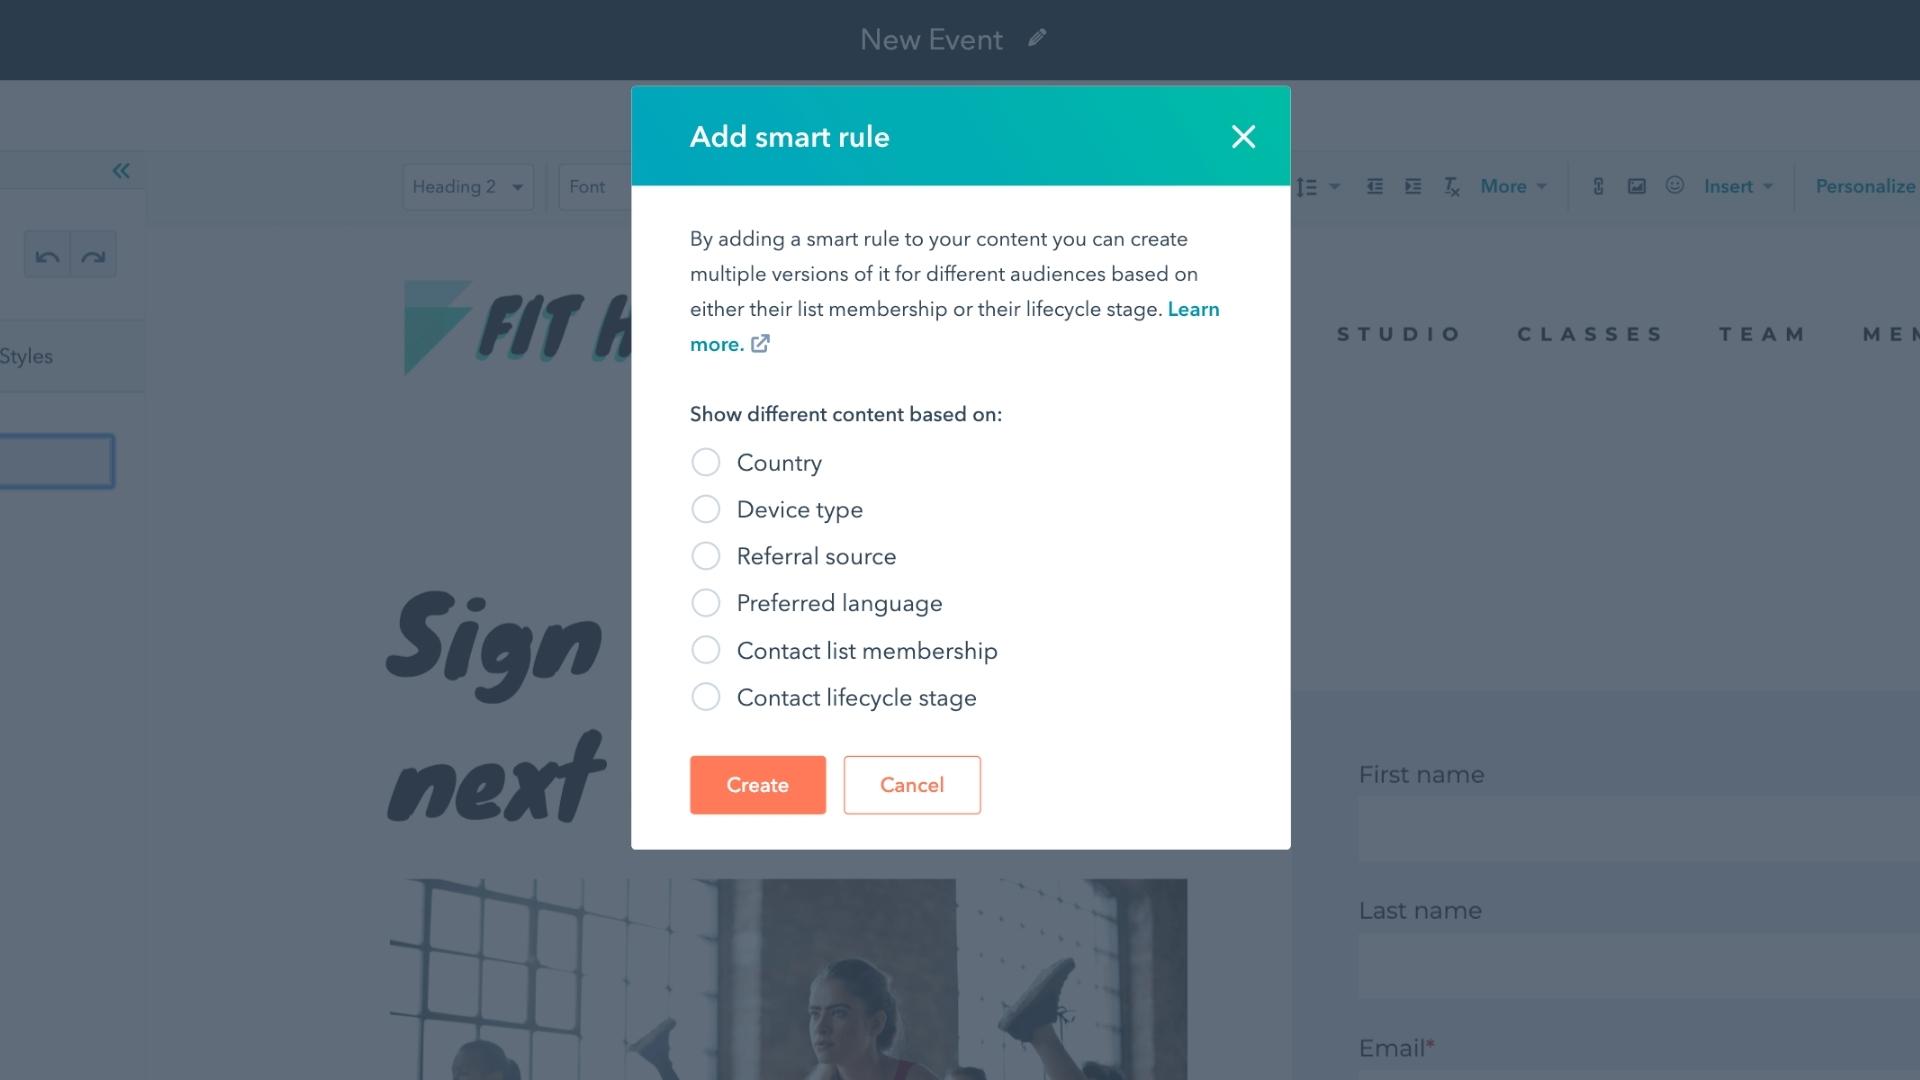This screenshot has height=1080, width=1920.
Task: Click the undo icon in toolbar
Action: click(47, 256)
